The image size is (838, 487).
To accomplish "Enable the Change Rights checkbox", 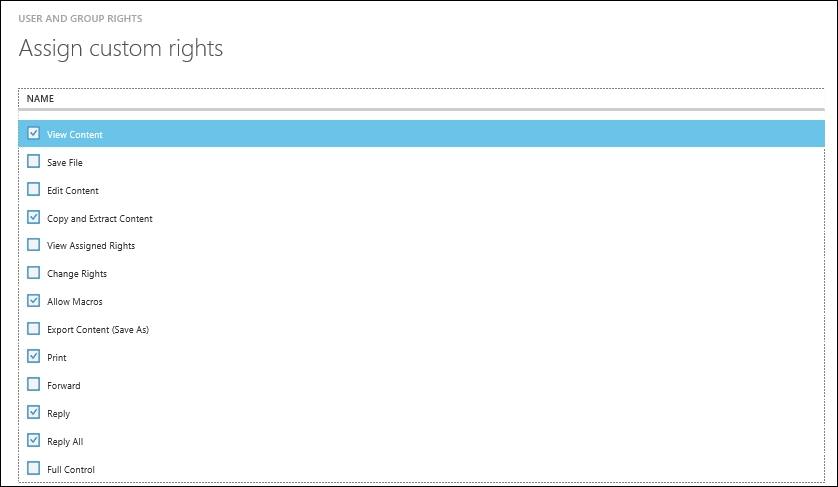I will (x=33, y=273).
